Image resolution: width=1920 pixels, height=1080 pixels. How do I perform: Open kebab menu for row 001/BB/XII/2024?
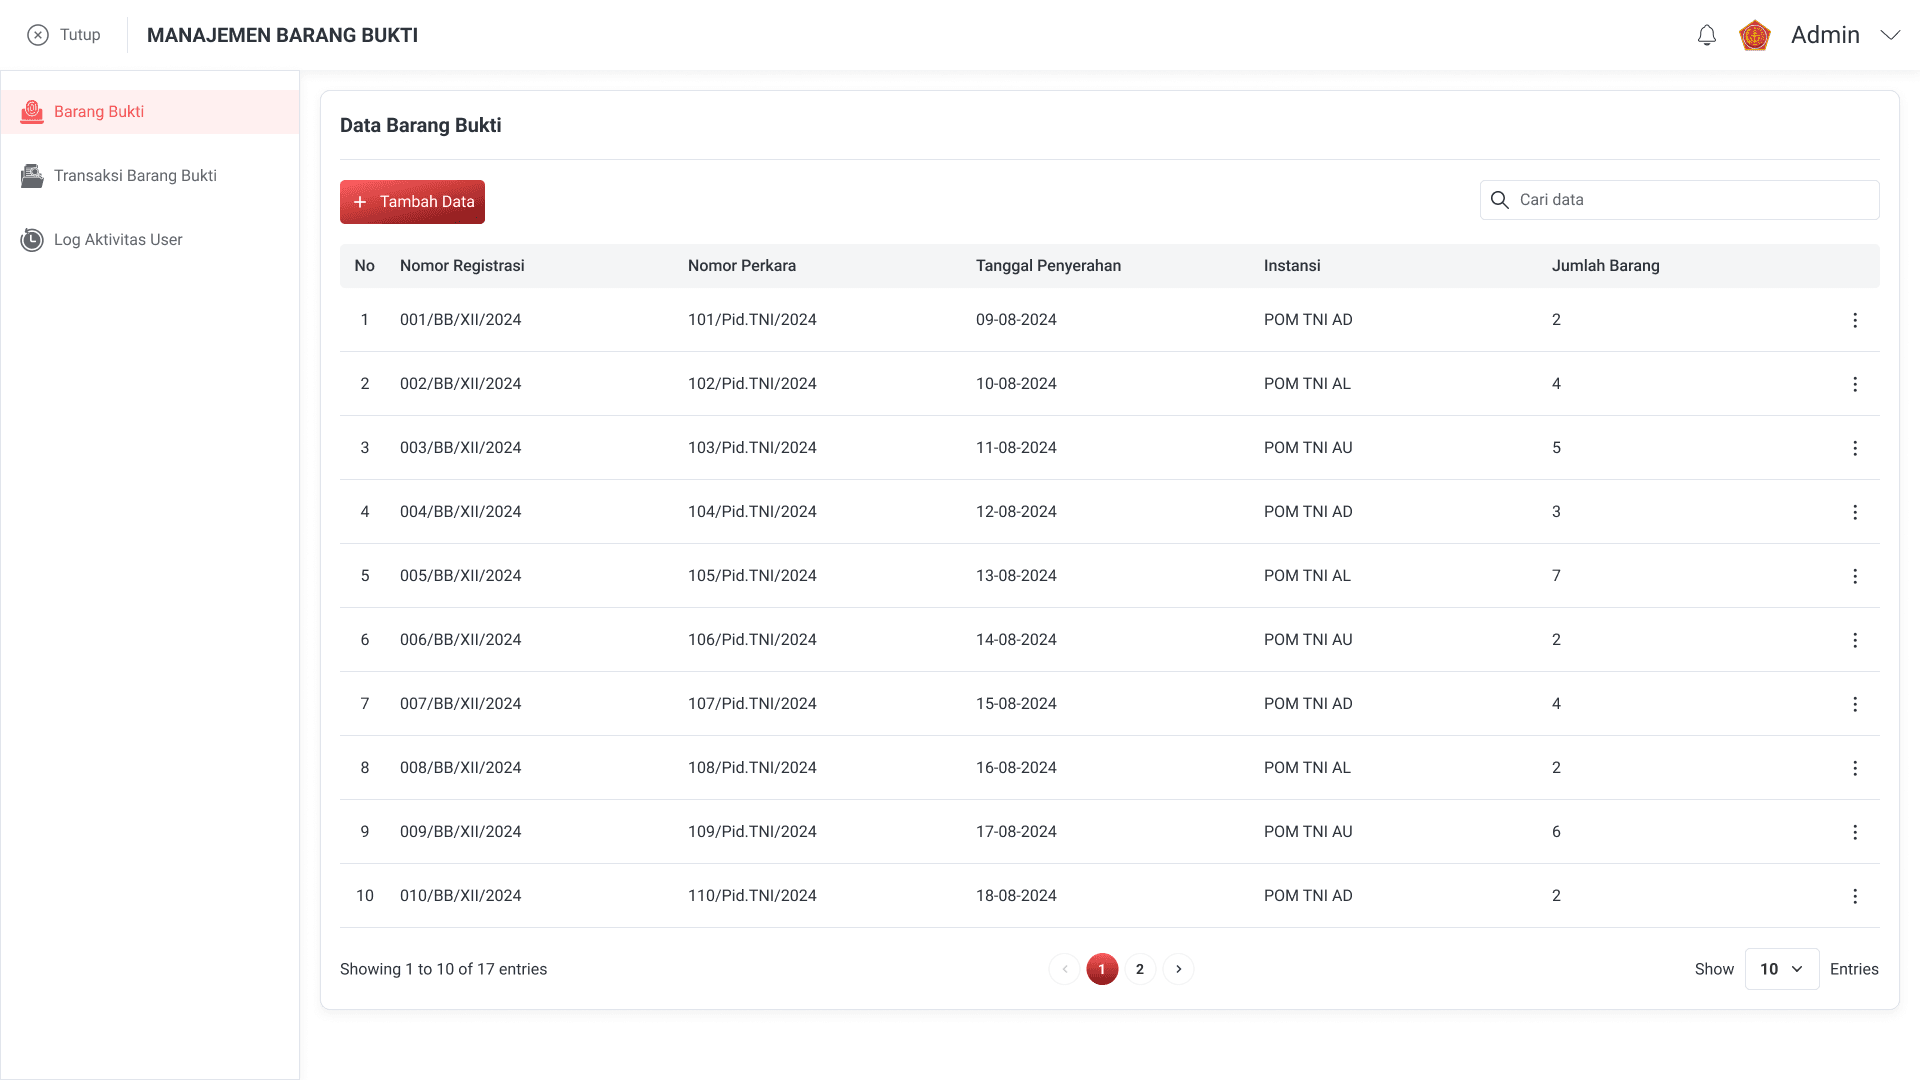coord(1855,320)
